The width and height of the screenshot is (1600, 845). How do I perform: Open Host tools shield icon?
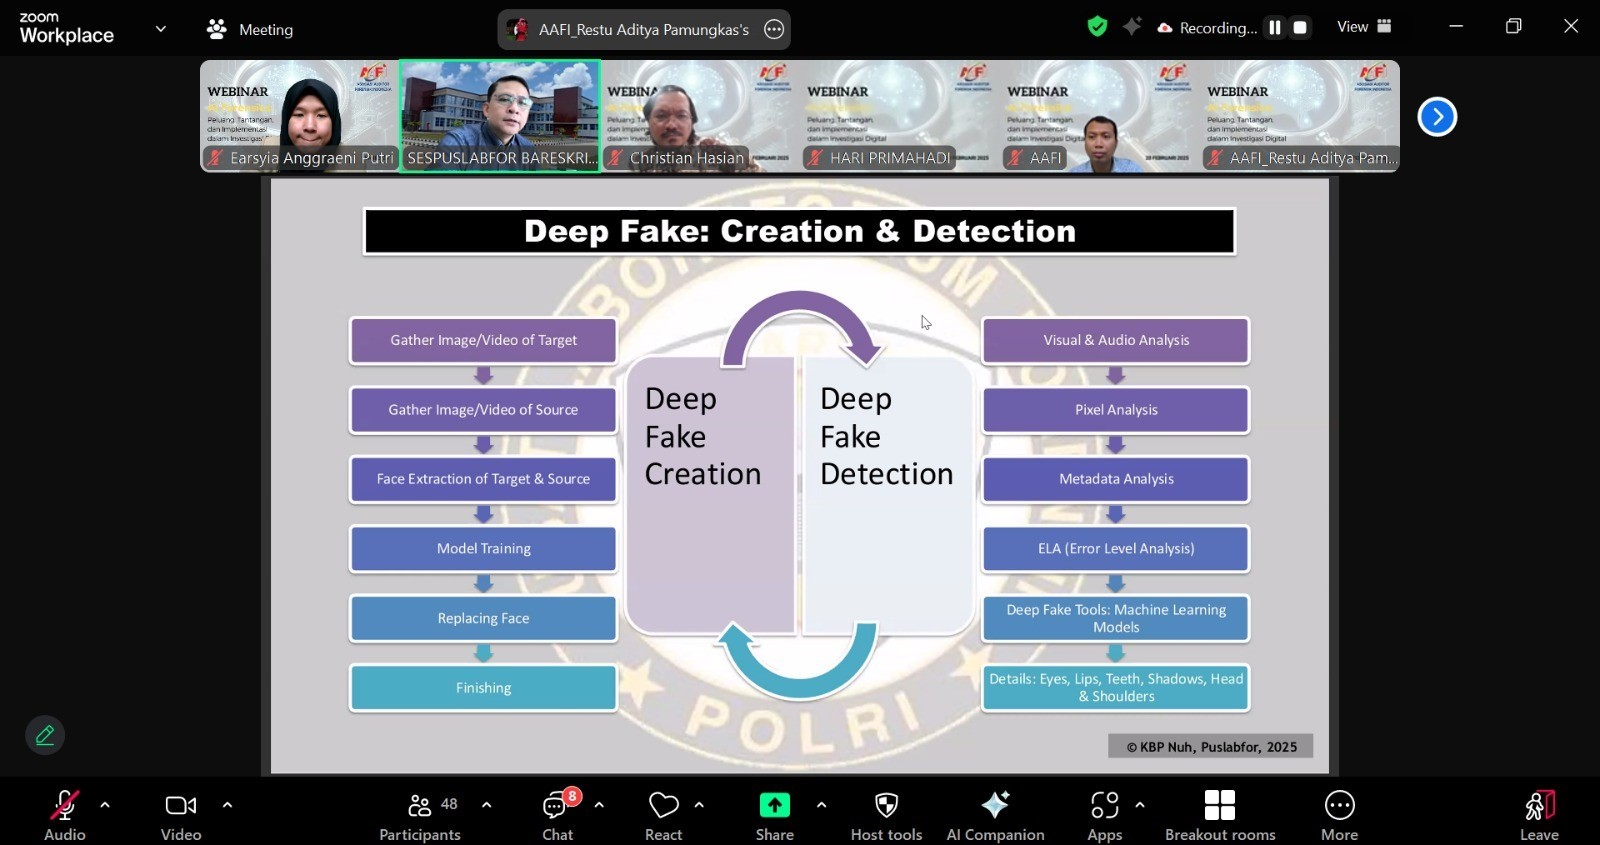pyautogui.click(x=886, y=815)
